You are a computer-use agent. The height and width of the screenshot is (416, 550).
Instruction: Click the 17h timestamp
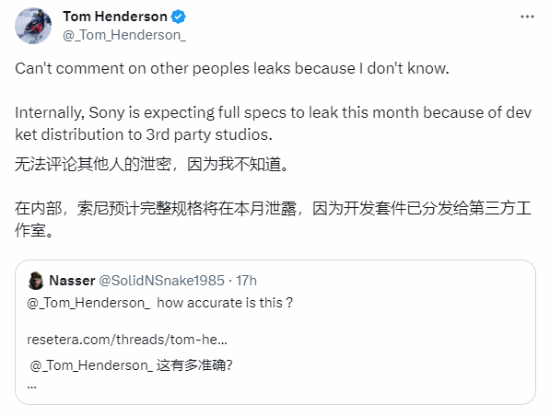point(246,281)
